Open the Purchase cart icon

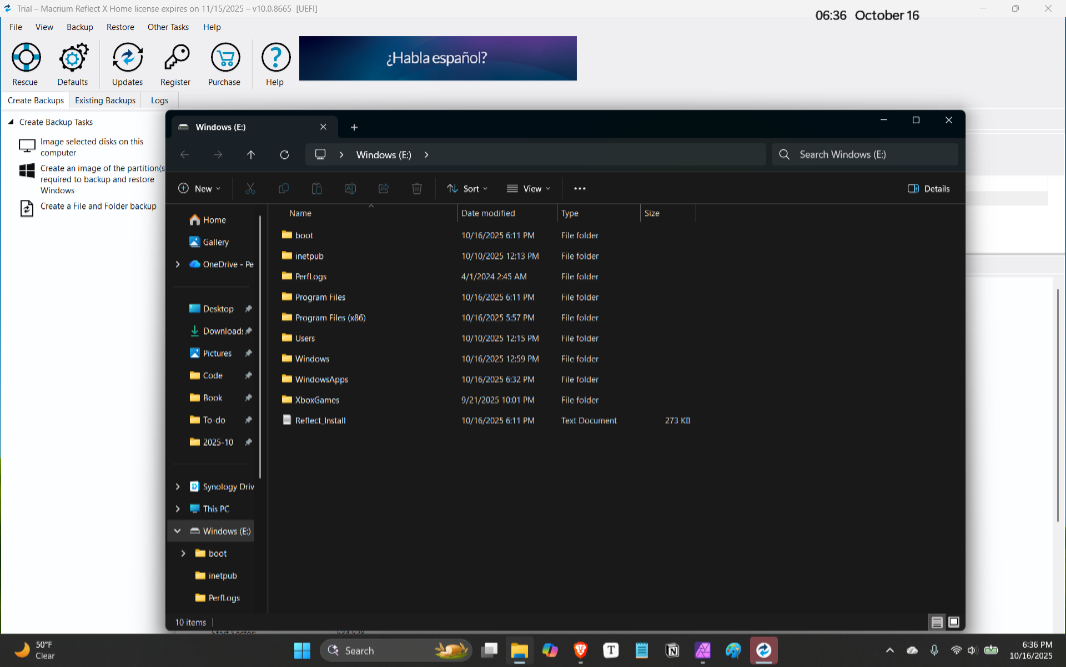point(224,64)
